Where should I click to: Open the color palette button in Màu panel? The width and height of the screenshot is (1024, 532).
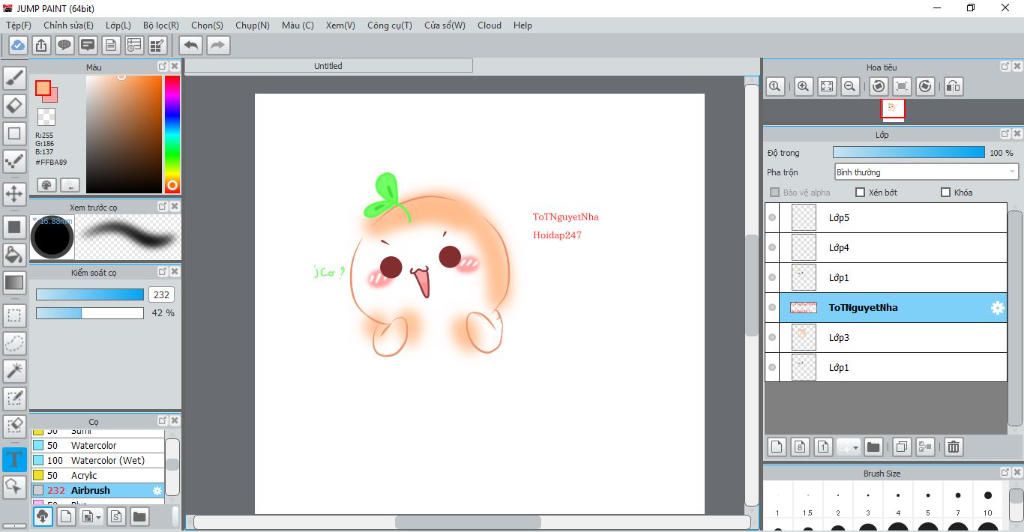tap(46, 185)
